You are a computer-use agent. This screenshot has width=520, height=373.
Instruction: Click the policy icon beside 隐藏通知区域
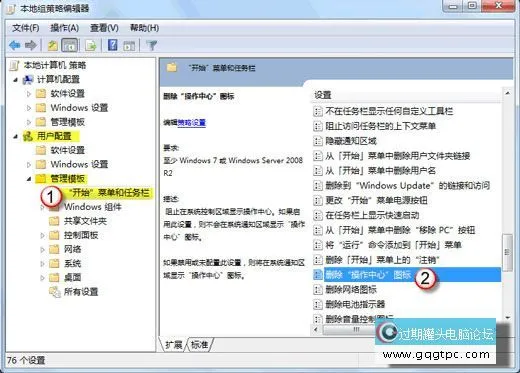coord(318,141)
